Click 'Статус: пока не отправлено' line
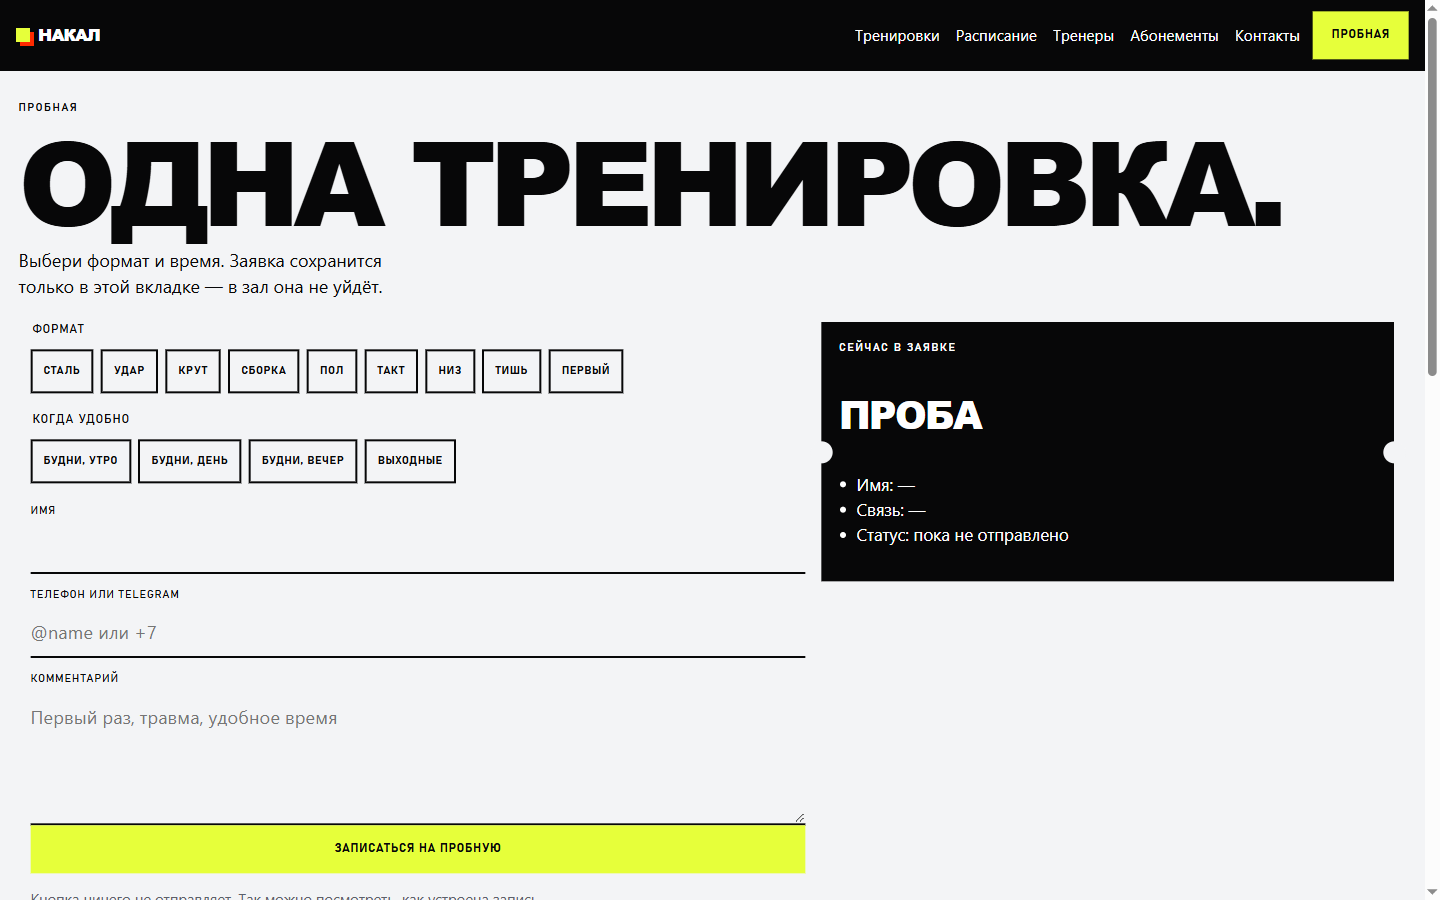Screen dimensions: 1440x900 [962, 536]
